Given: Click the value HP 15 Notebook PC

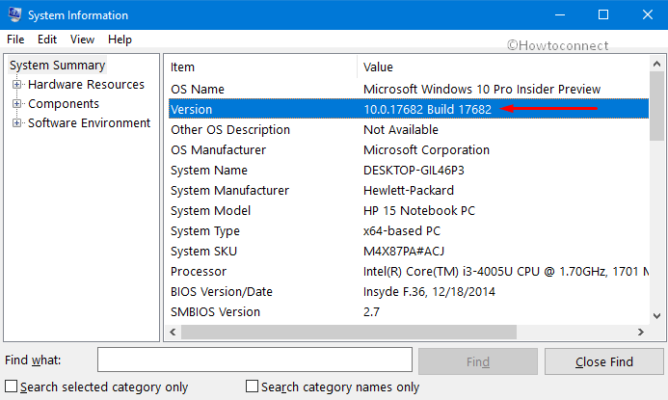Looking at the screenshot, I should pyautogui.click(x=419, y=211).
